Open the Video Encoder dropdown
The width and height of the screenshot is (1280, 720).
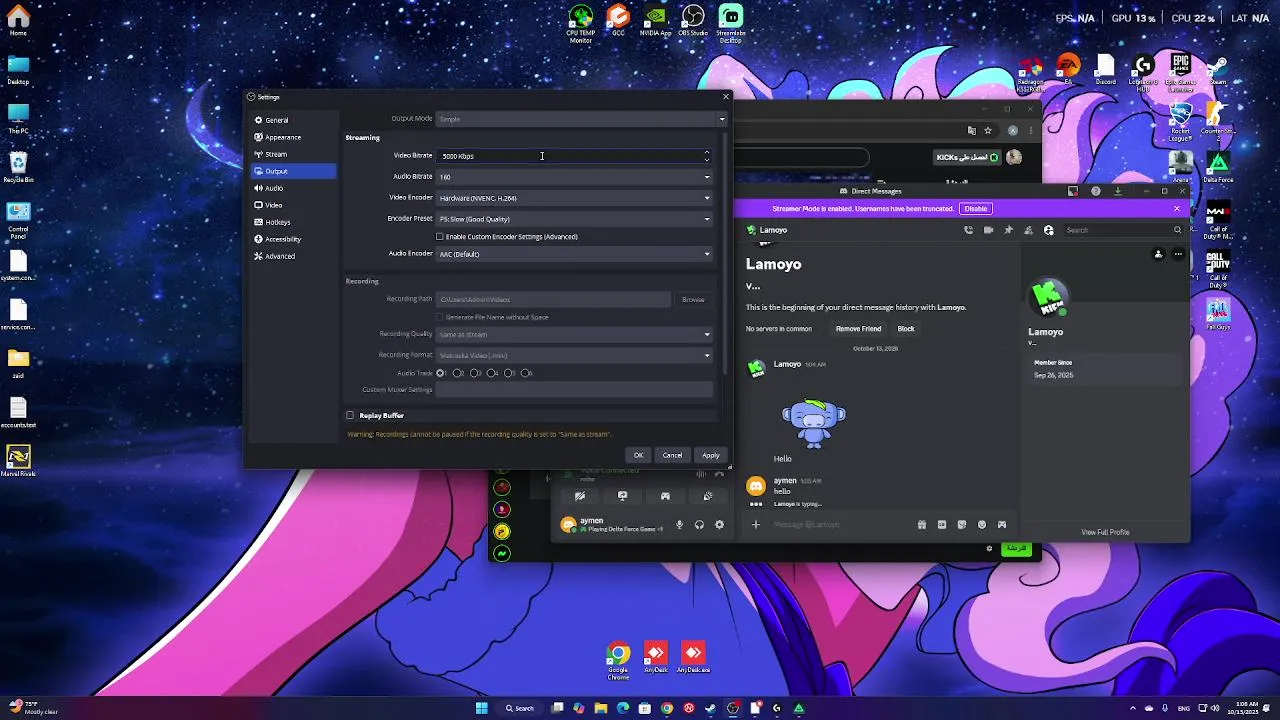click(x=574, y=198)
